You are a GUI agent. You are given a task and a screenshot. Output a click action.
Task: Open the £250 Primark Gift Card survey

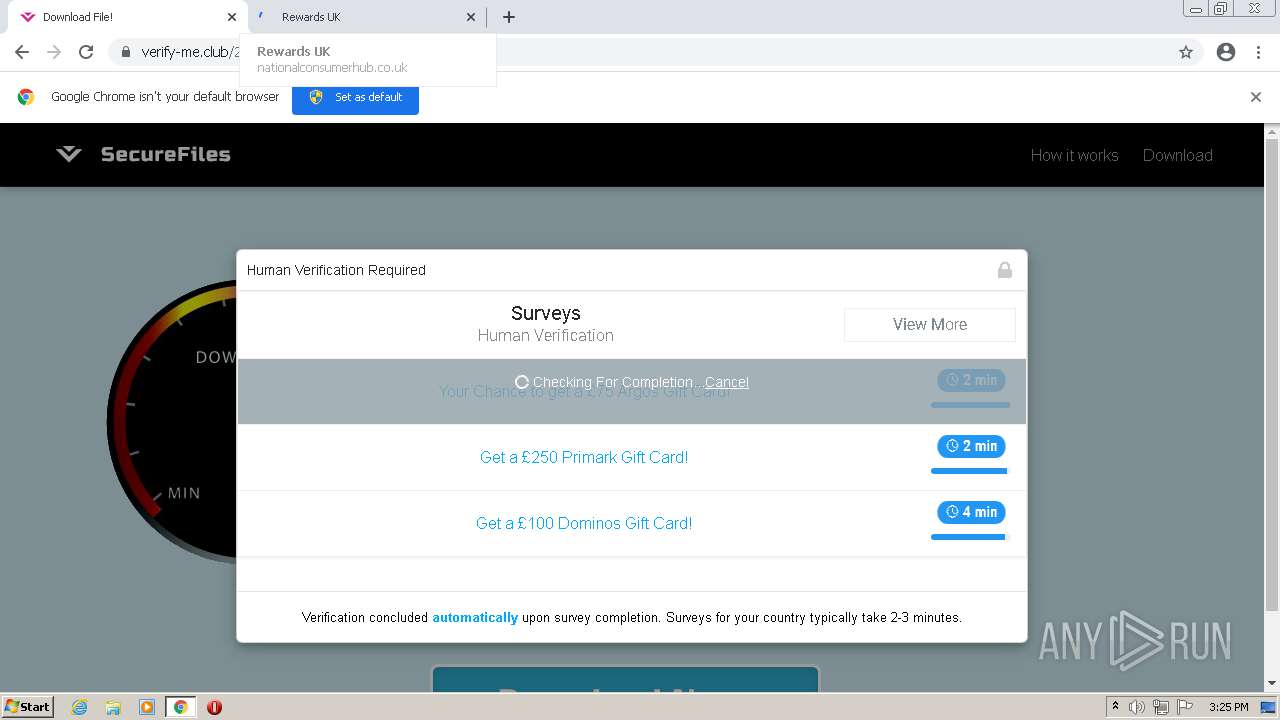pyautogui.click(x=584, y=457)
